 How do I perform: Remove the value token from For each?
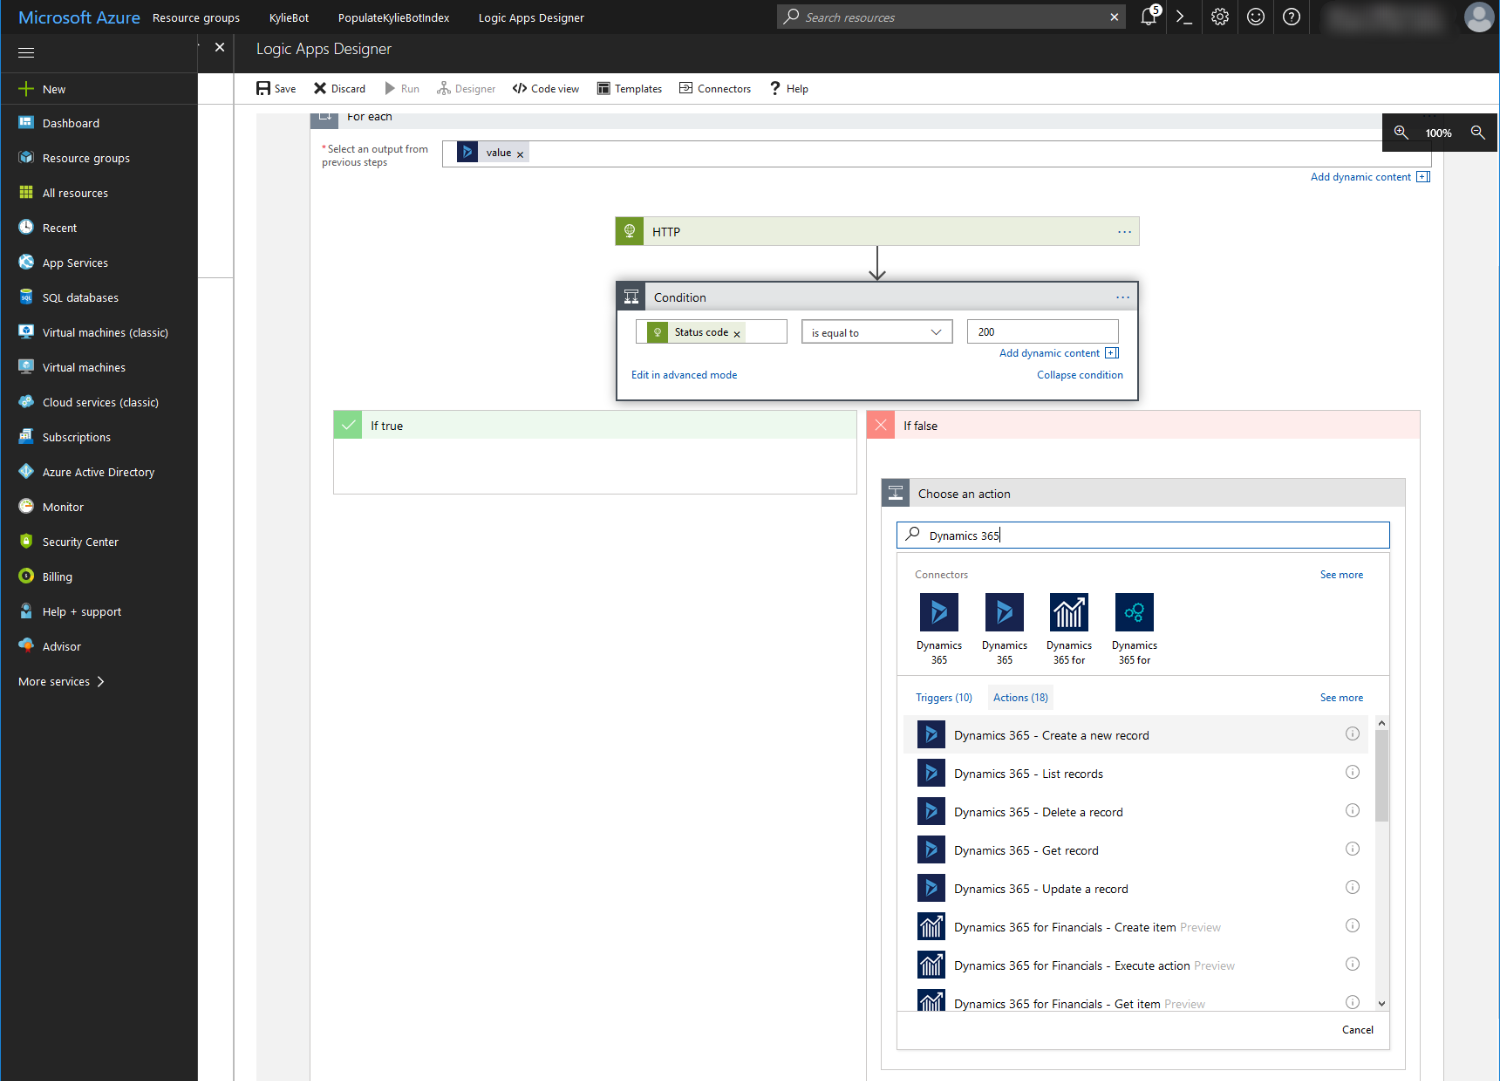(x=520, y=154)
